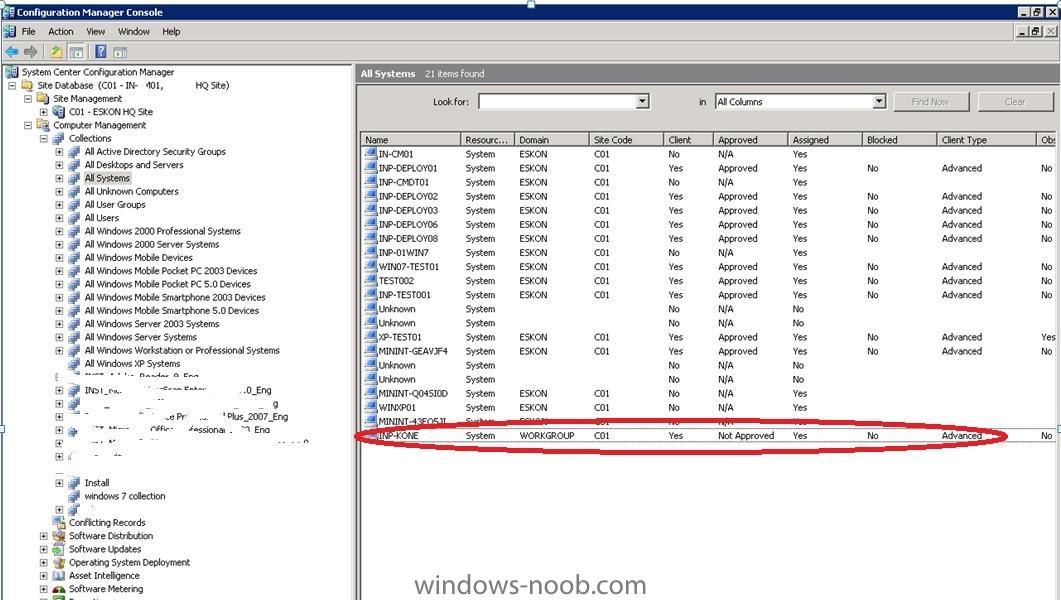Open the Help question mark icon
This screenshot has height=600, width=1061.
(101, 51)
